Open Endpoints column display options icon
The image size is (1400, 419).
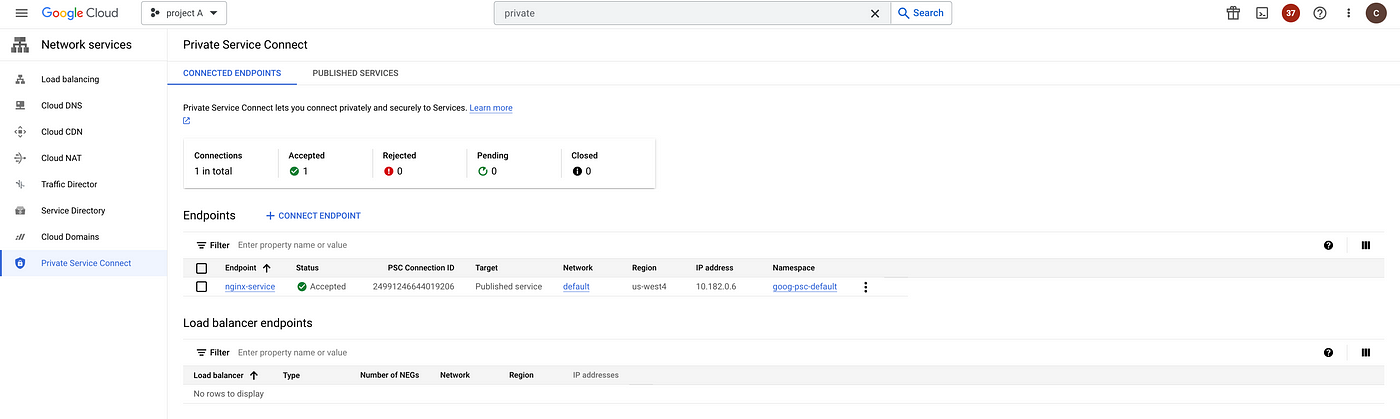point(1366,245)
